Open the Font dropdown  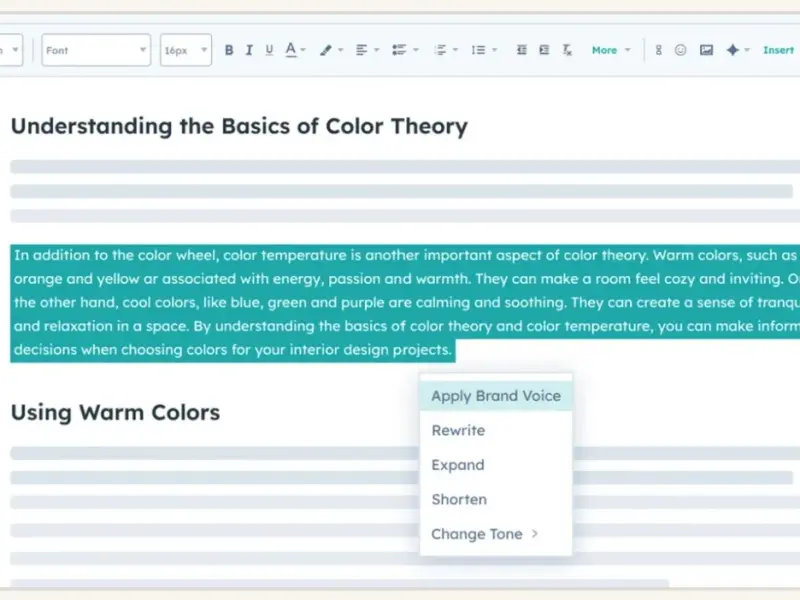click(95, 50)
